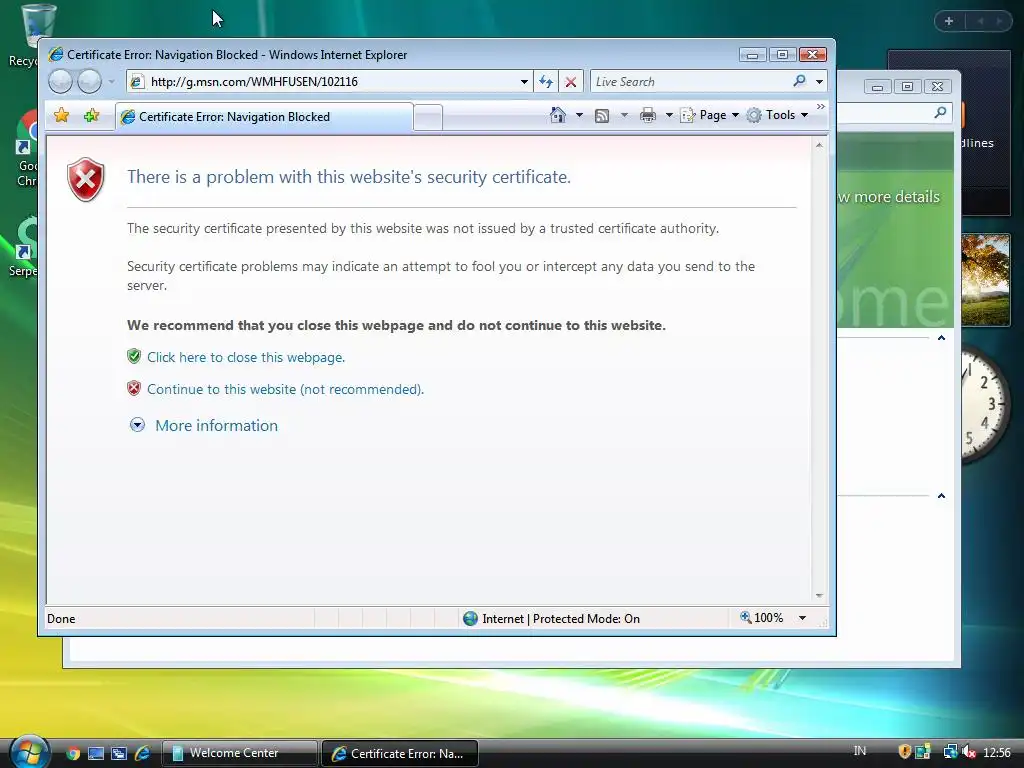Click the Done status bar text
Image resolution: width=1024 pixels, height=768 pixels.
click(x=61, y=618)
